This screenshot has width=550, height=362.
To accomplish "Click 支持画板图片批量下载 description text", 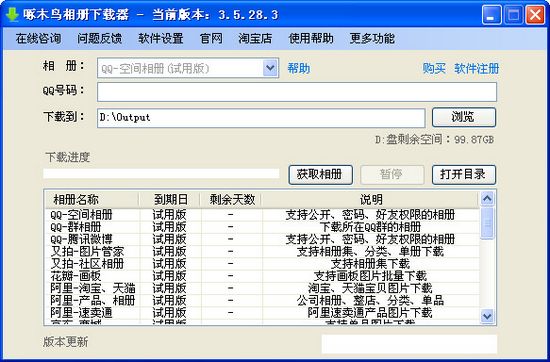I will pos(370,276).
